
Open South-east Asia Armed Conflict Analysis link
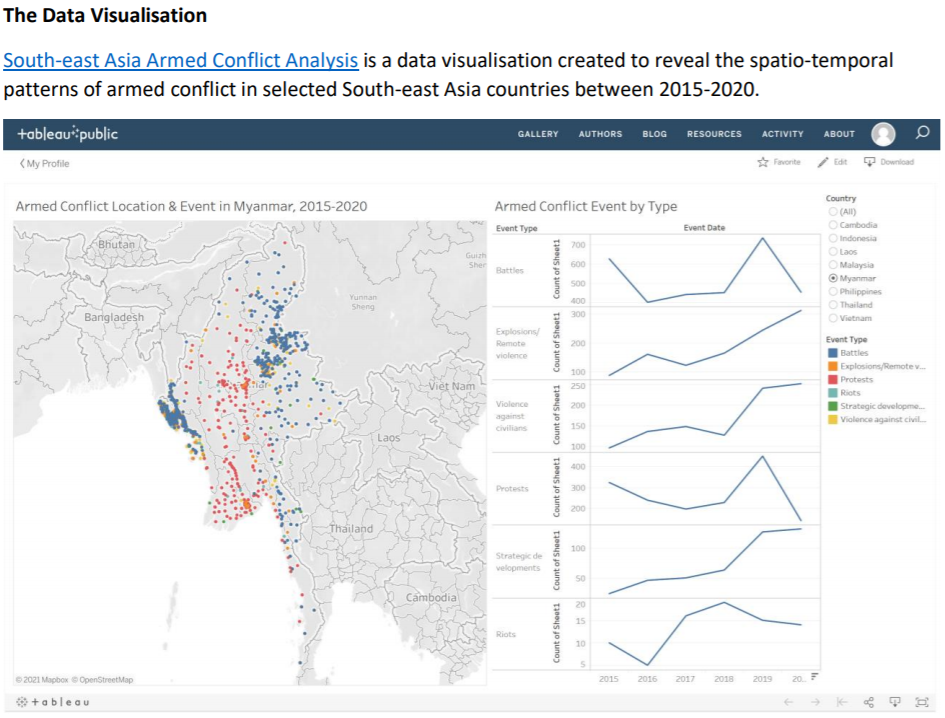[181, 60]
